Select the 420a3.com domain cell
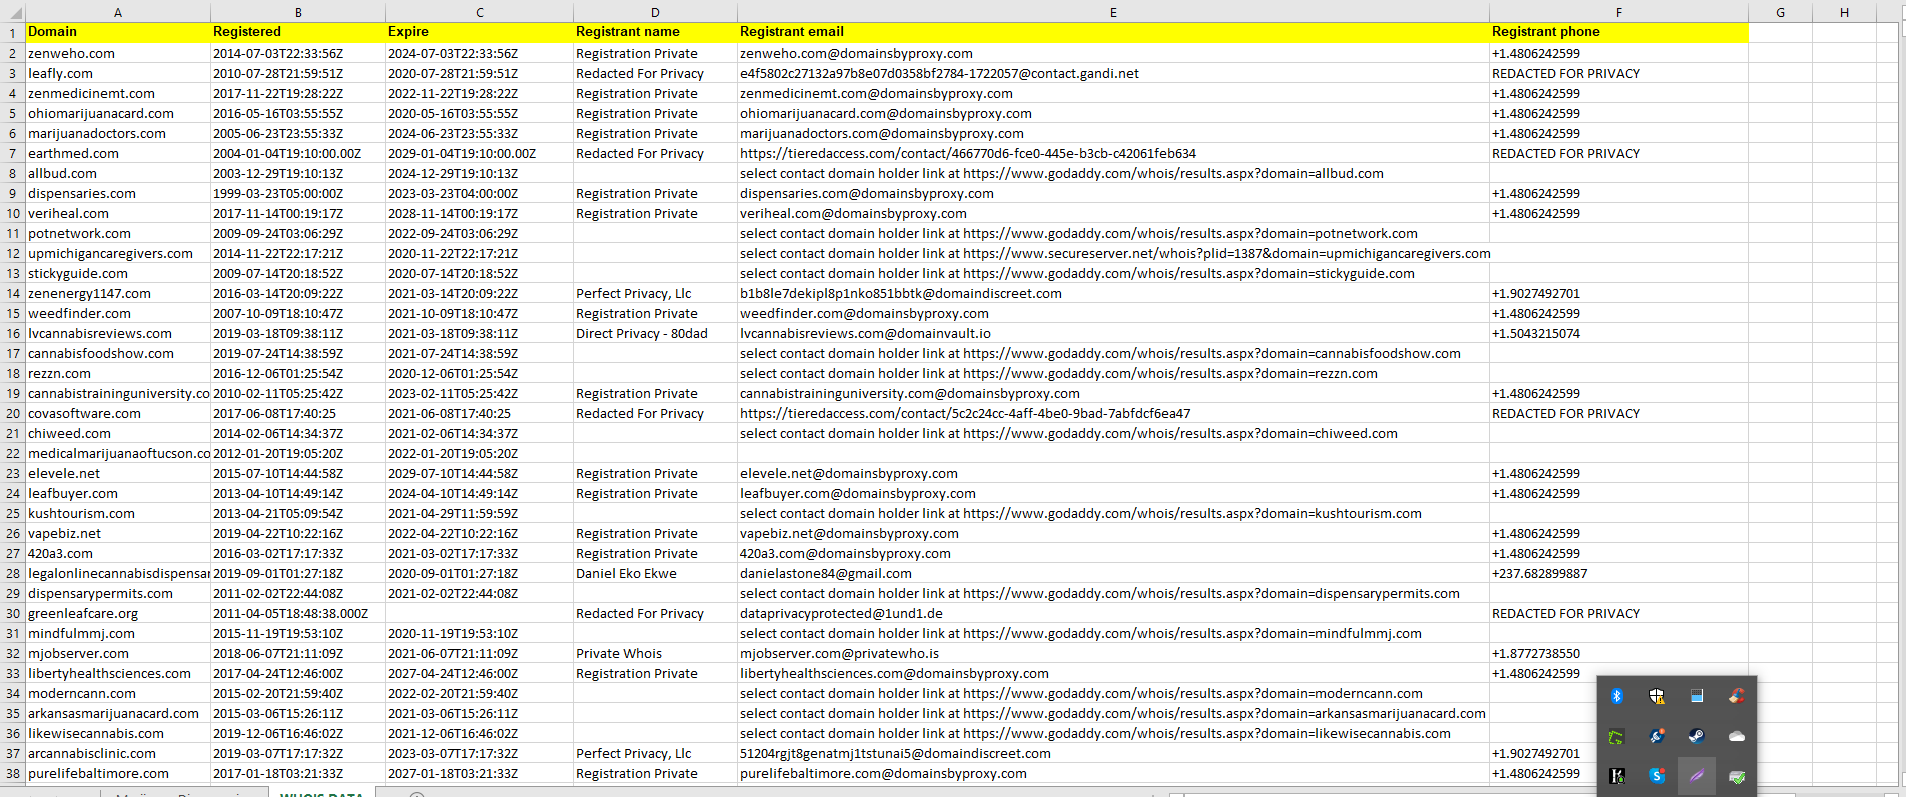 click(x=118, y=553)
